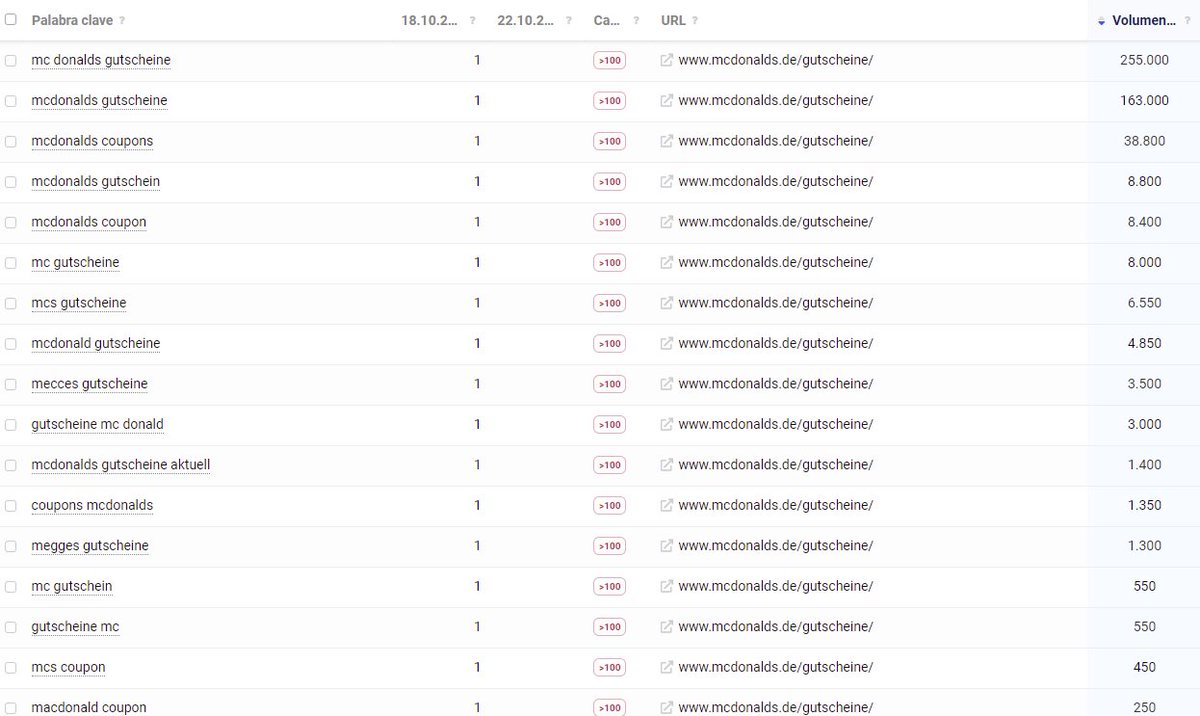Image resolution: width=1200 pixels, height=716 pixels.
Task: Open external link icon for 'mcdonalds coupon' row
Action: (x=667, y=222)
